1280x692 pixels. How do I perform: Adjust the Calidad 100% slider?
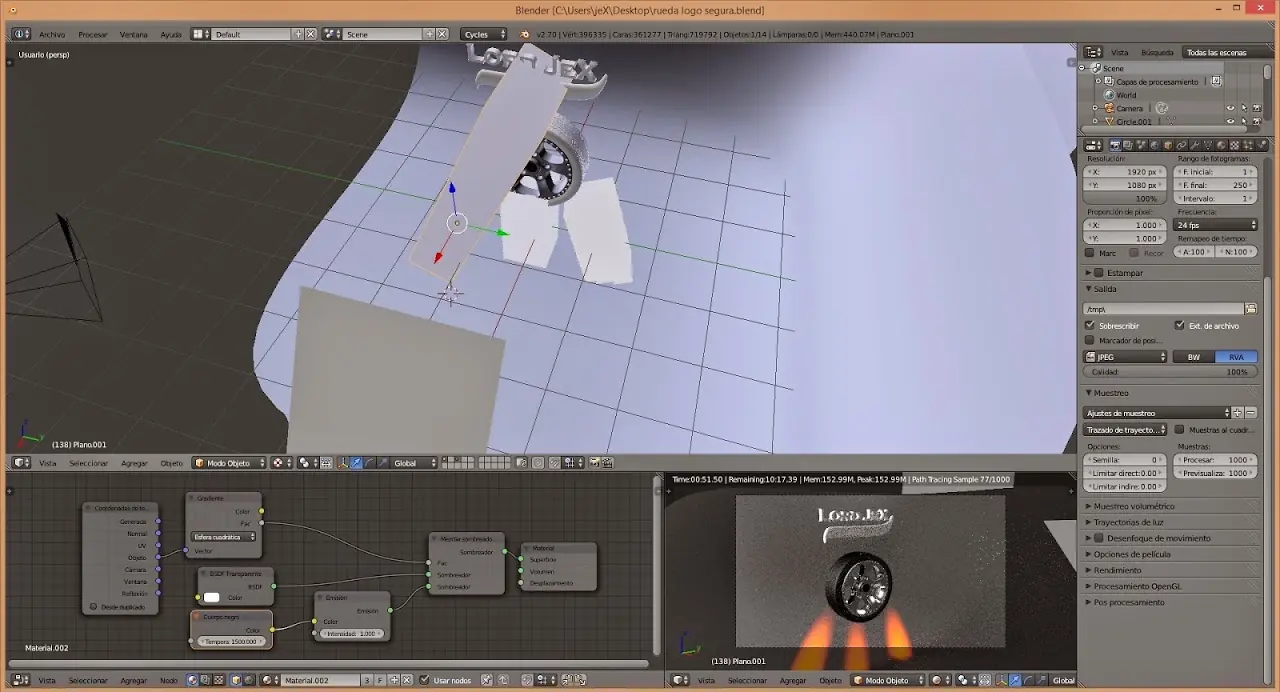point(1170,372)
